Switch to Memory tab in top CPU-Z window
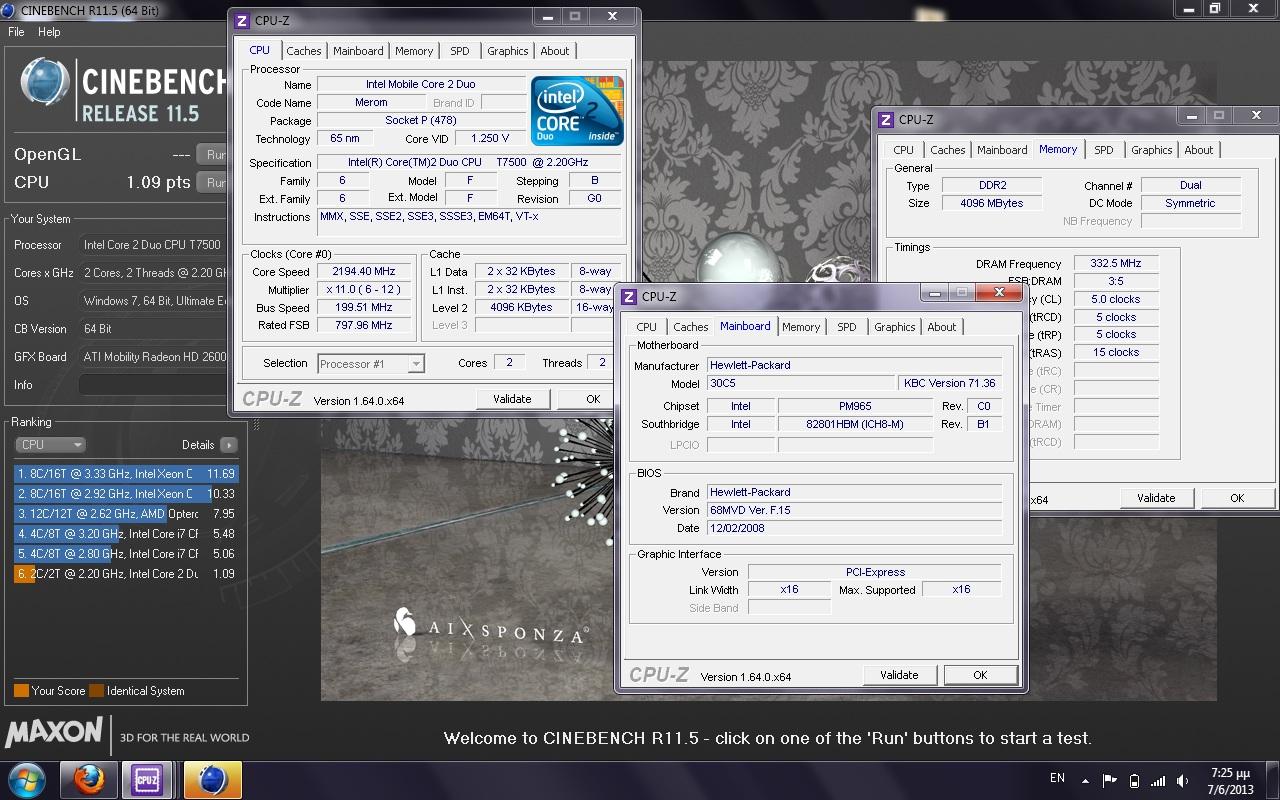Screen dimensions: 1280x800 (414, 51)
